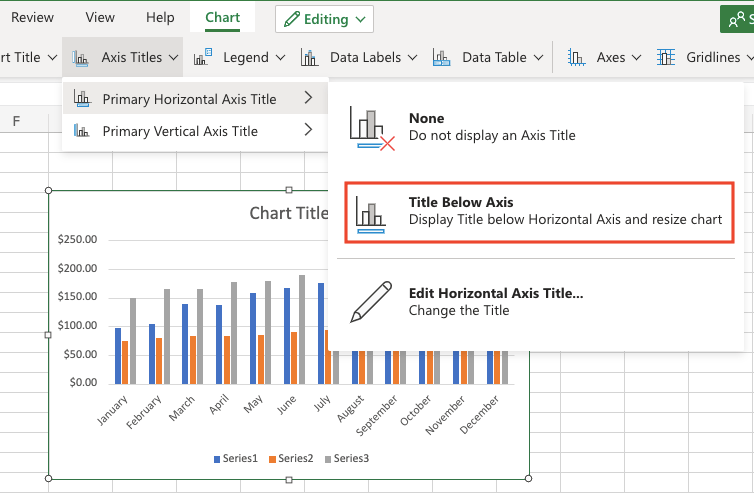Click the chart's bottom-right resize handle
Image resolution: width=754 pixels, height=493 pixels.
[528, 479]
